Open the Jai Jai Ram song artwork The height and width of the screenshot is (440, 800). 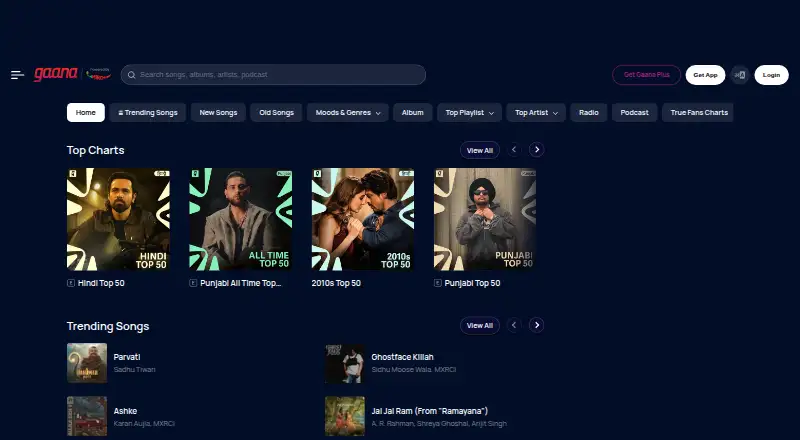[x=345, y=417]
